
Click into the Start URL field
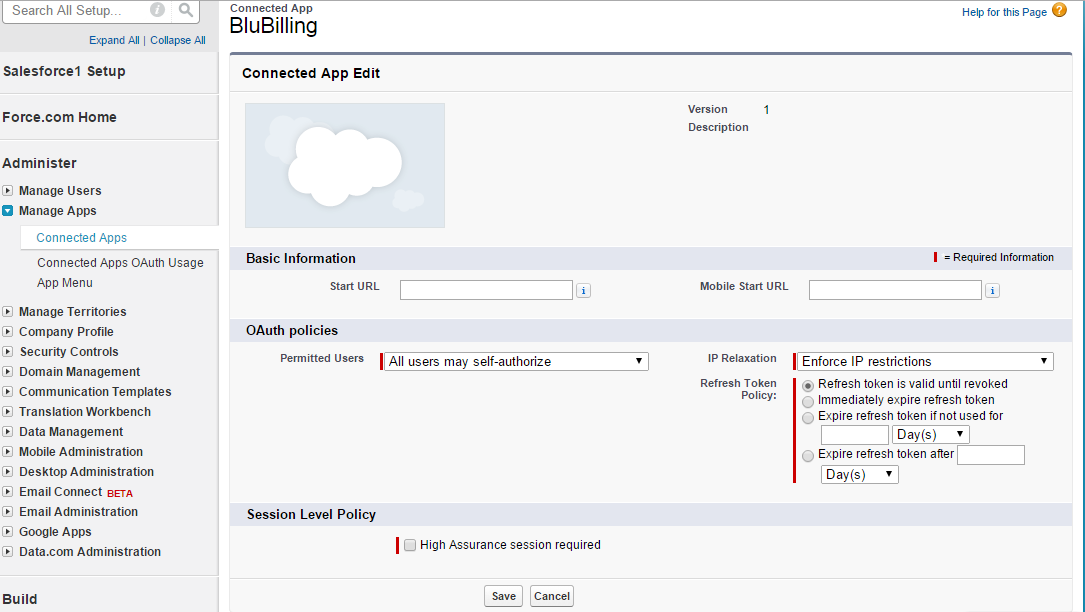486,290
